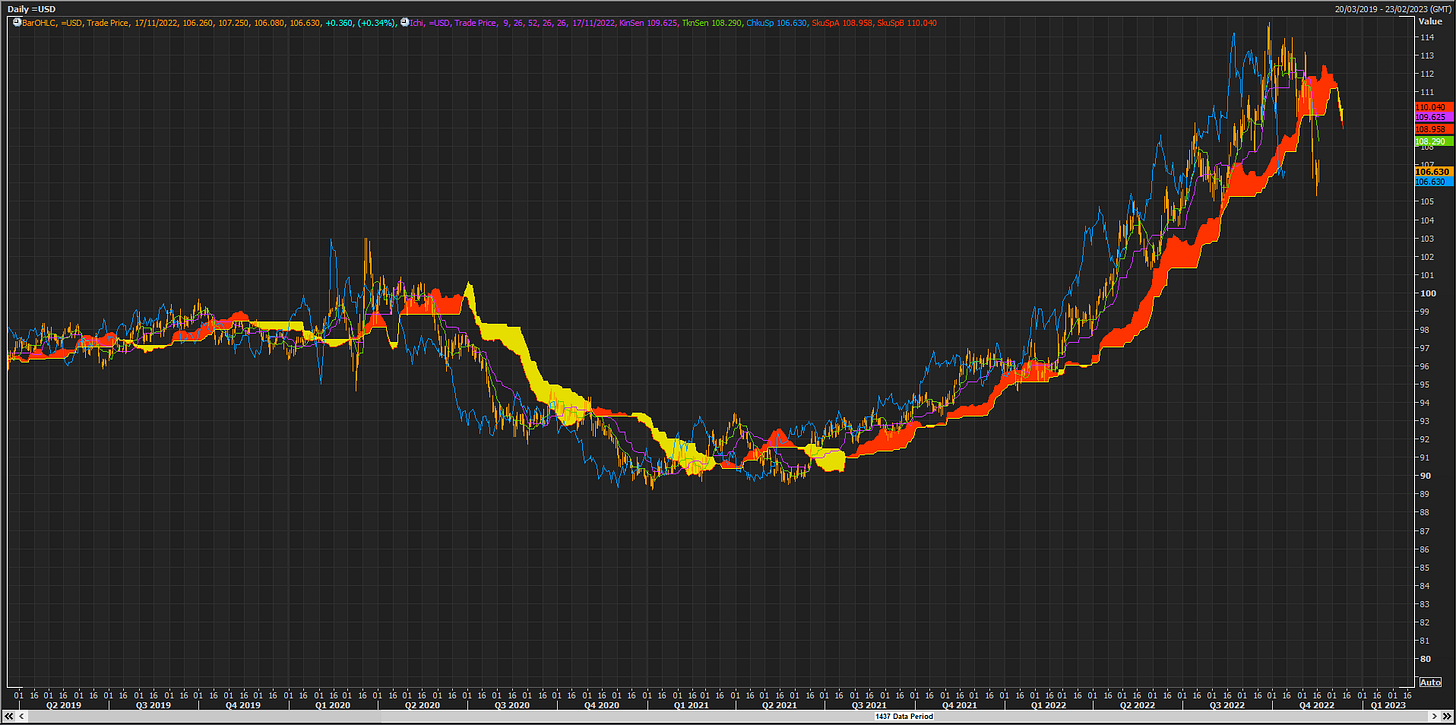Click the SkuSpB 110.040 legend entry
The image size is (1456, 725).
point(908,22)
